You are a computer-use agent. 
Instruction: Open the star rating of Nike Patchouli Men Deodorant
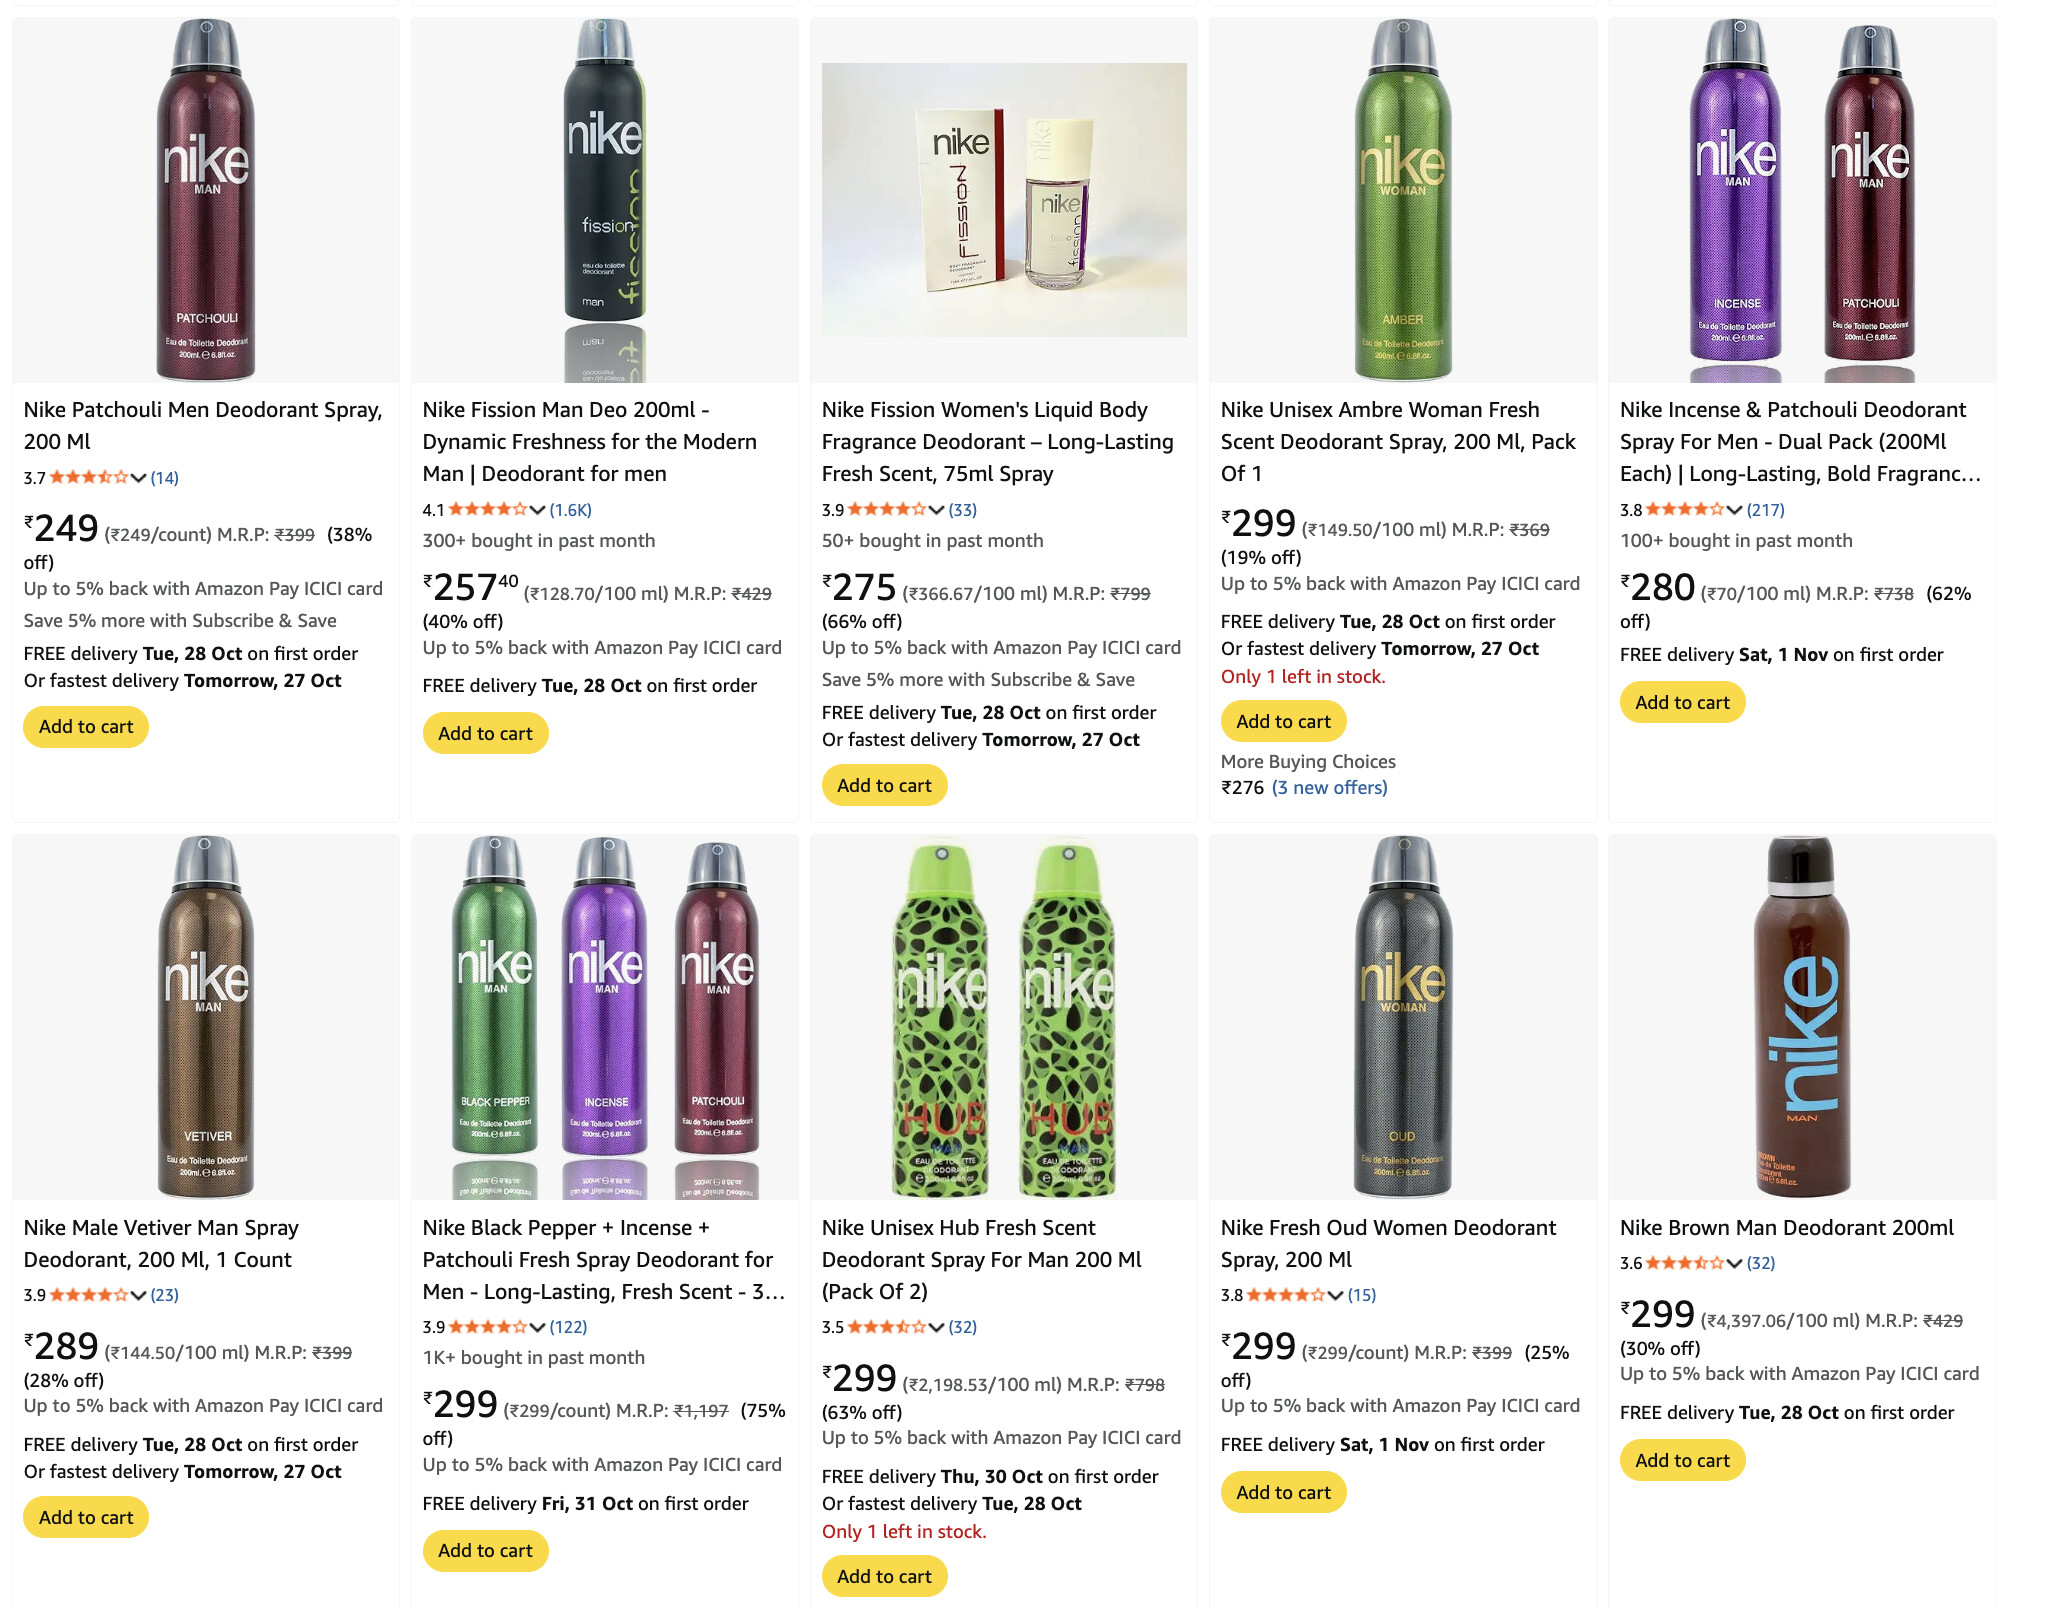tap(88, 478)
